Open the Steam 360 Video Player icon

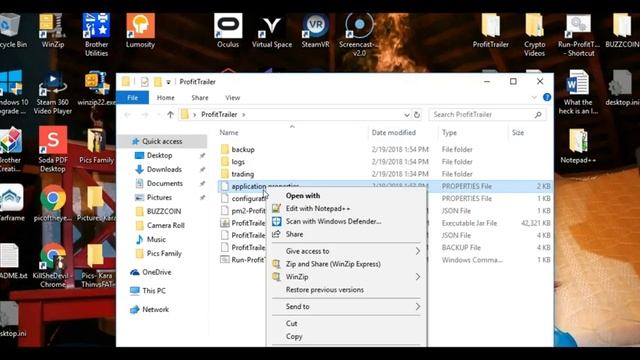pos(53,93)
